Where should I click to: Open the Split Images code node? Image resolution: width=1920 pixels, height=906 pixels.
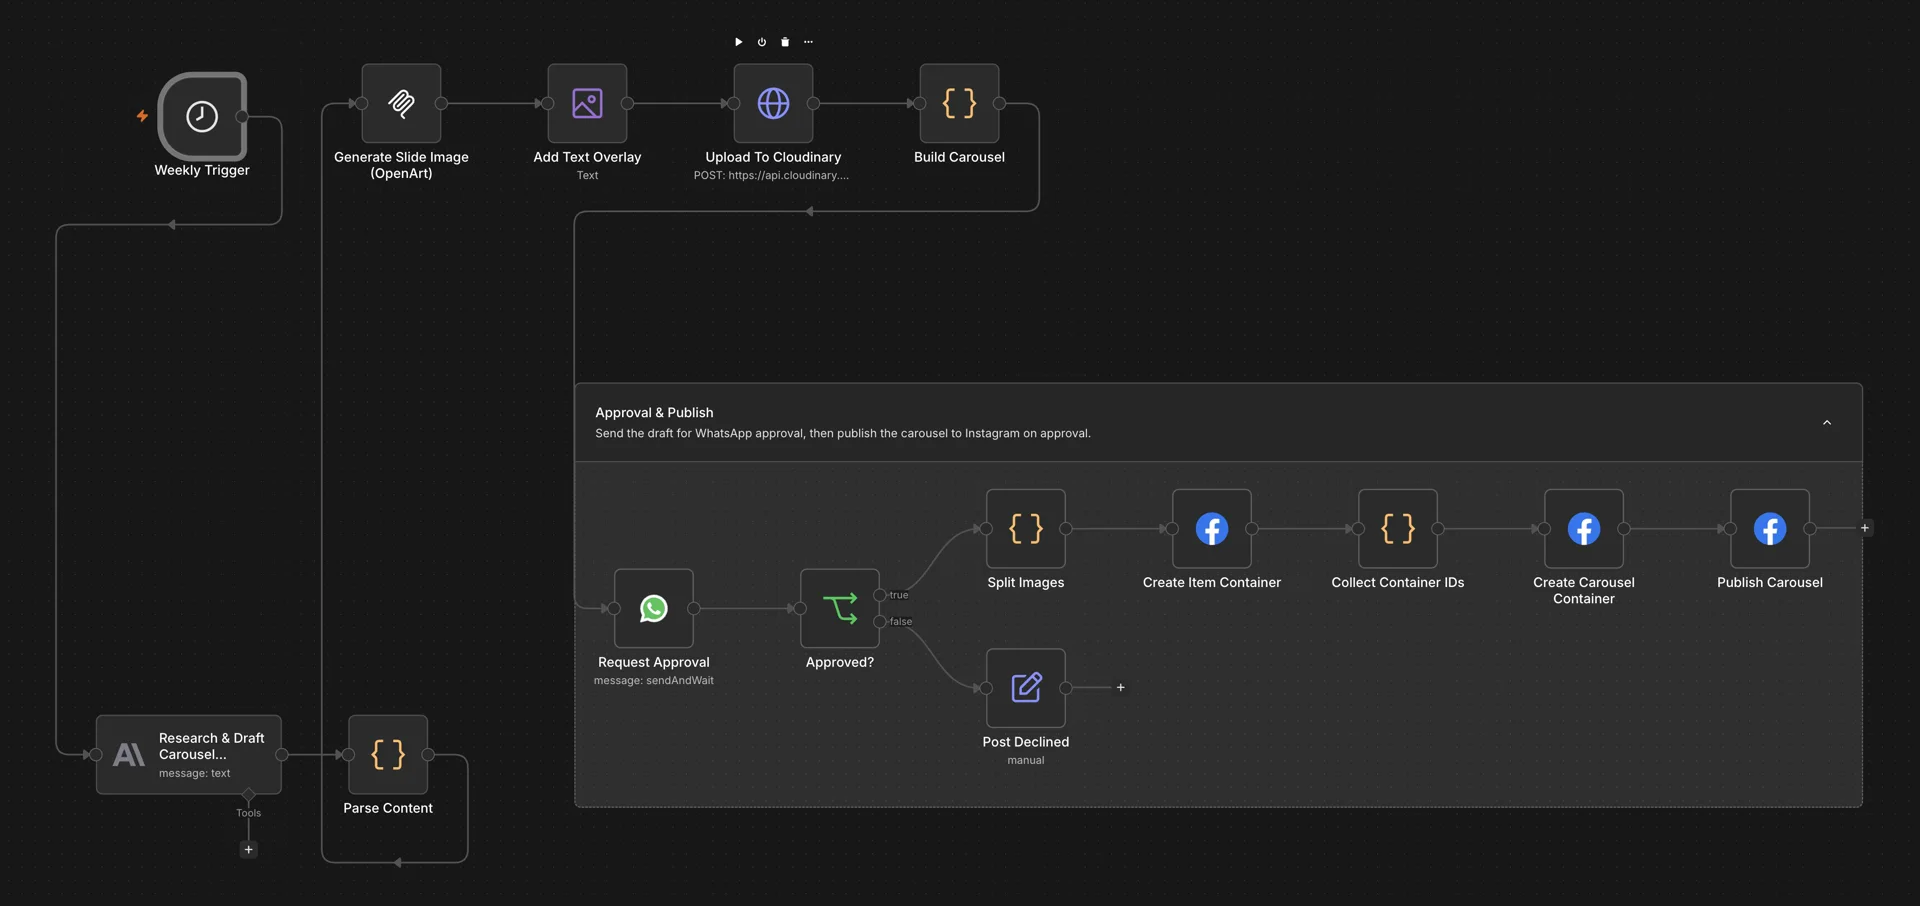(x=1026, y=528)
